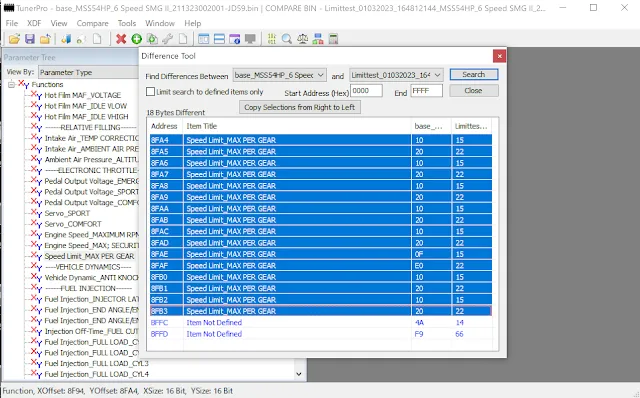Select the undefined row at address 8FFD
640x398 pixels.
[x=320, y=334]
